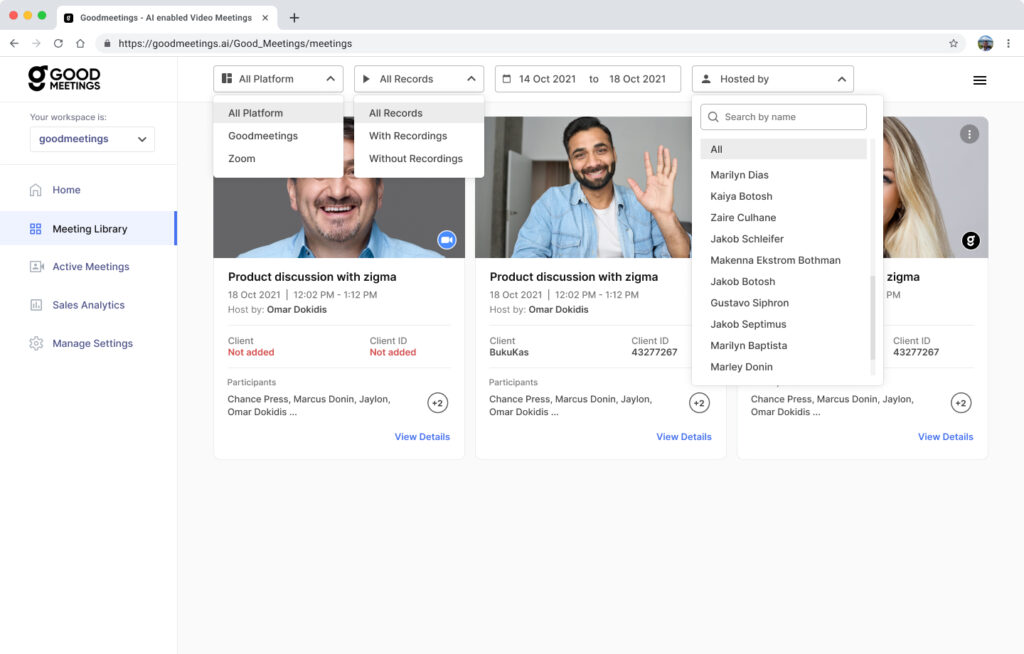1024x654 pixels.
Task: Click the Zoom camera badge on first card
Action: (446, 240)
